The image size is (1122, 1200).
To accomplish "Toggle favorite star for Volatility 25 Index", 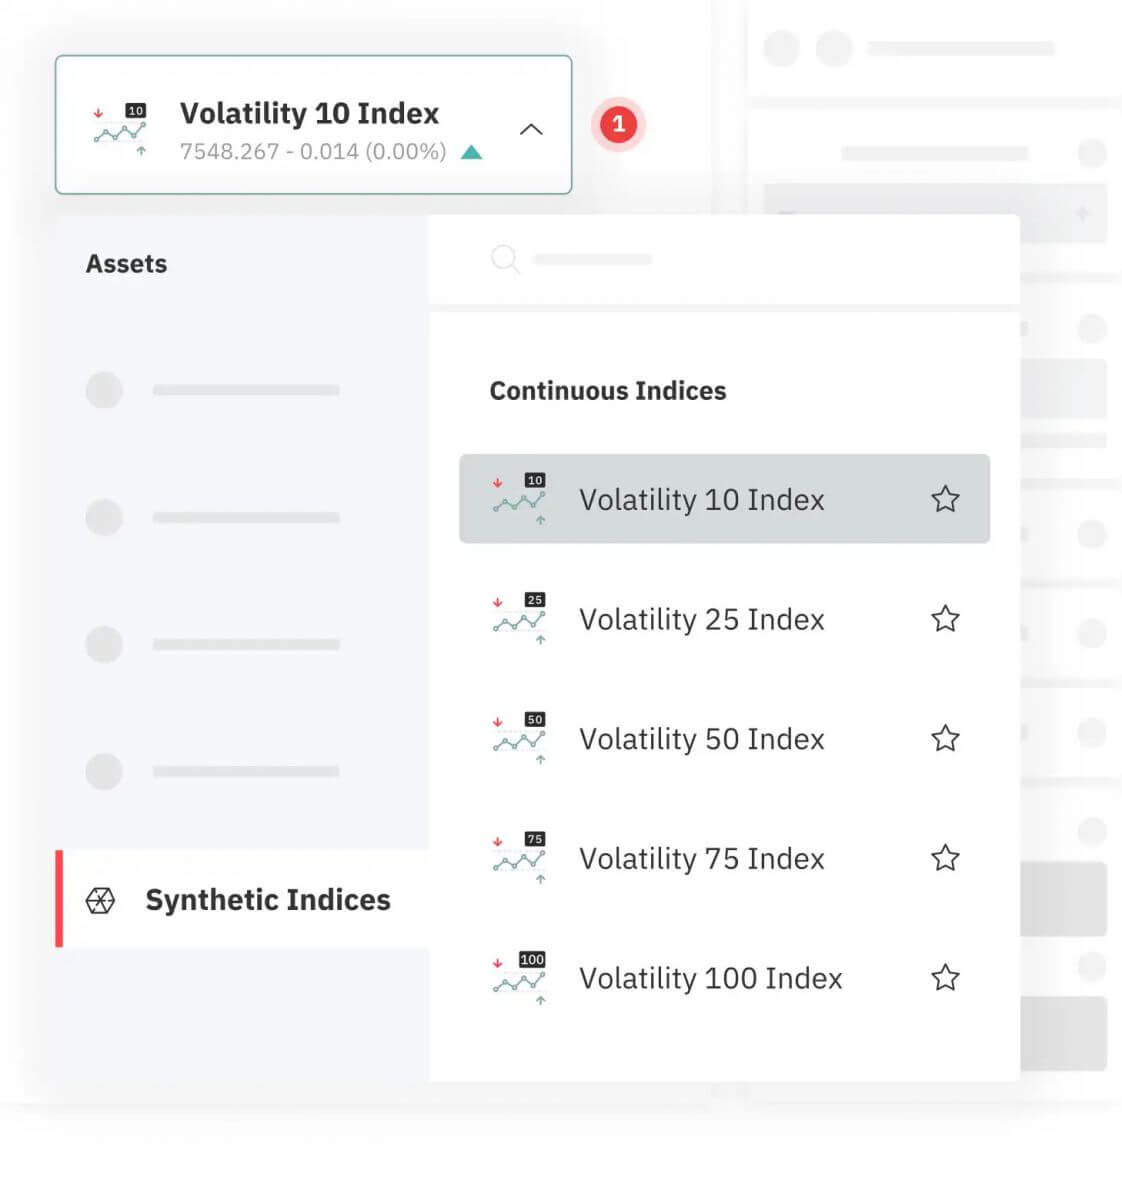I will click(x=945, y=619).
